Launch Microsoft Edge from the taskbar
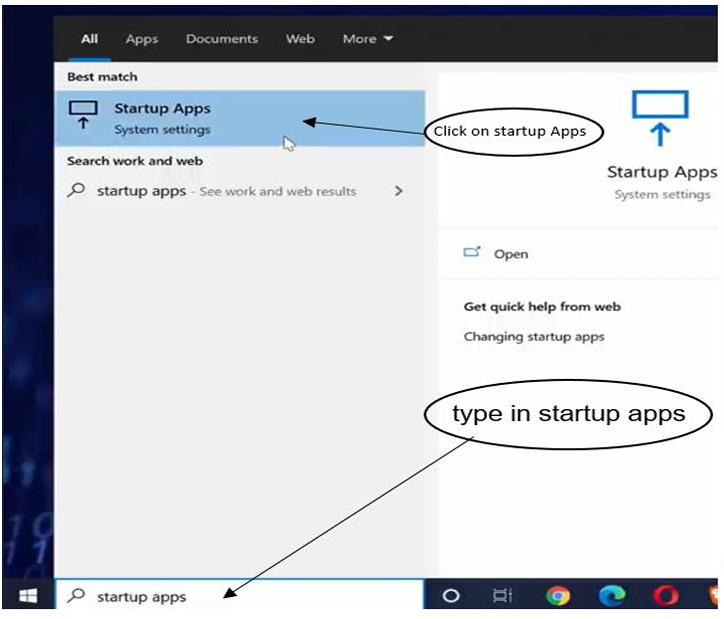The width and height of the screenshot is (724, 619). pos(611,596)
